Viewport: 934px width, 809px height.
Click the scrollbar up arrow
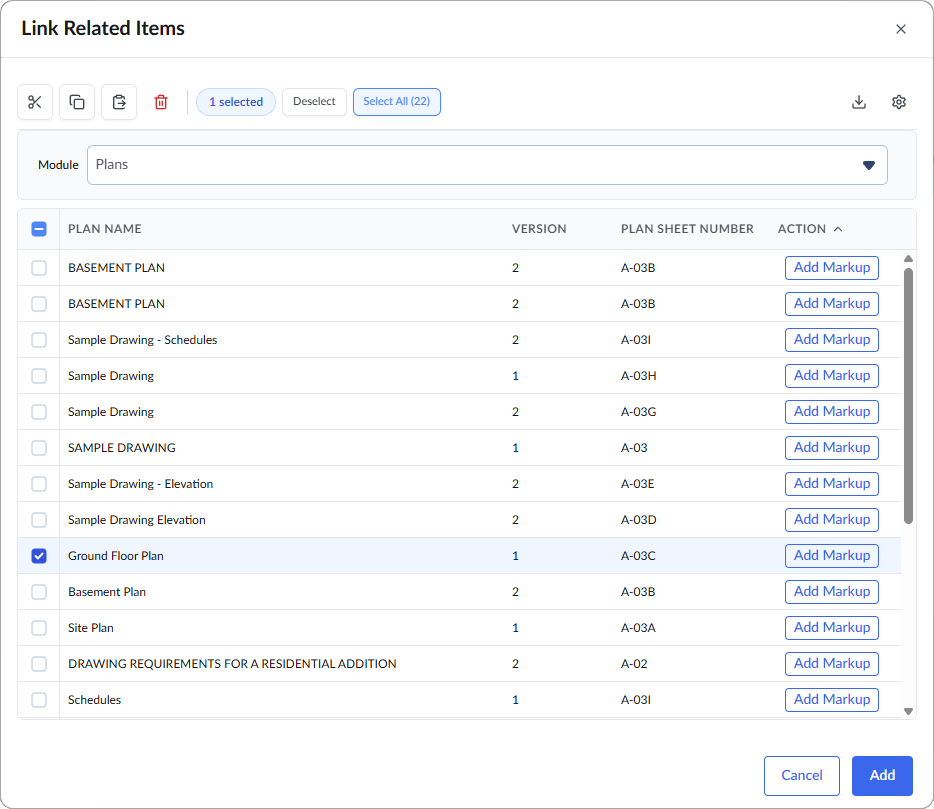pyautogui.click(x=908, y=259)
